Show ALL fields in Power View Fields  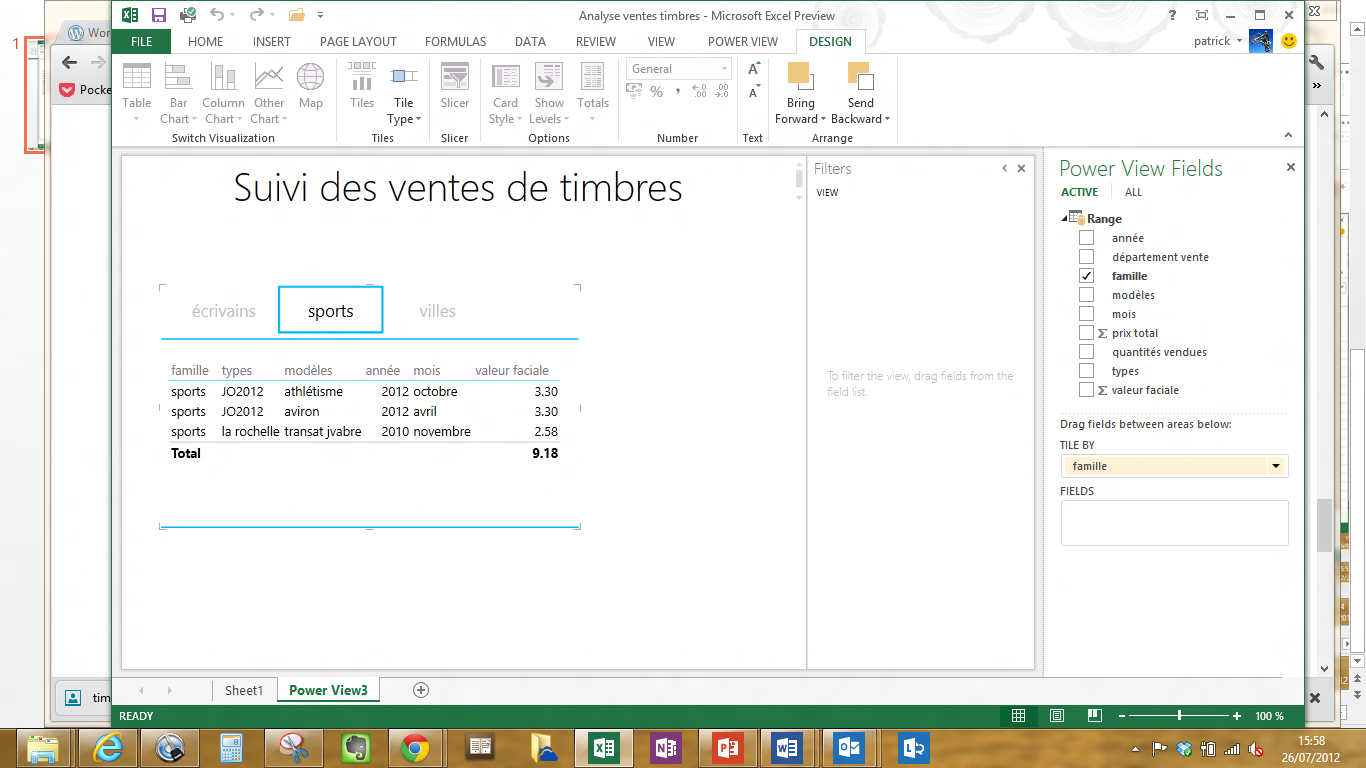[x=1133, y=192]
